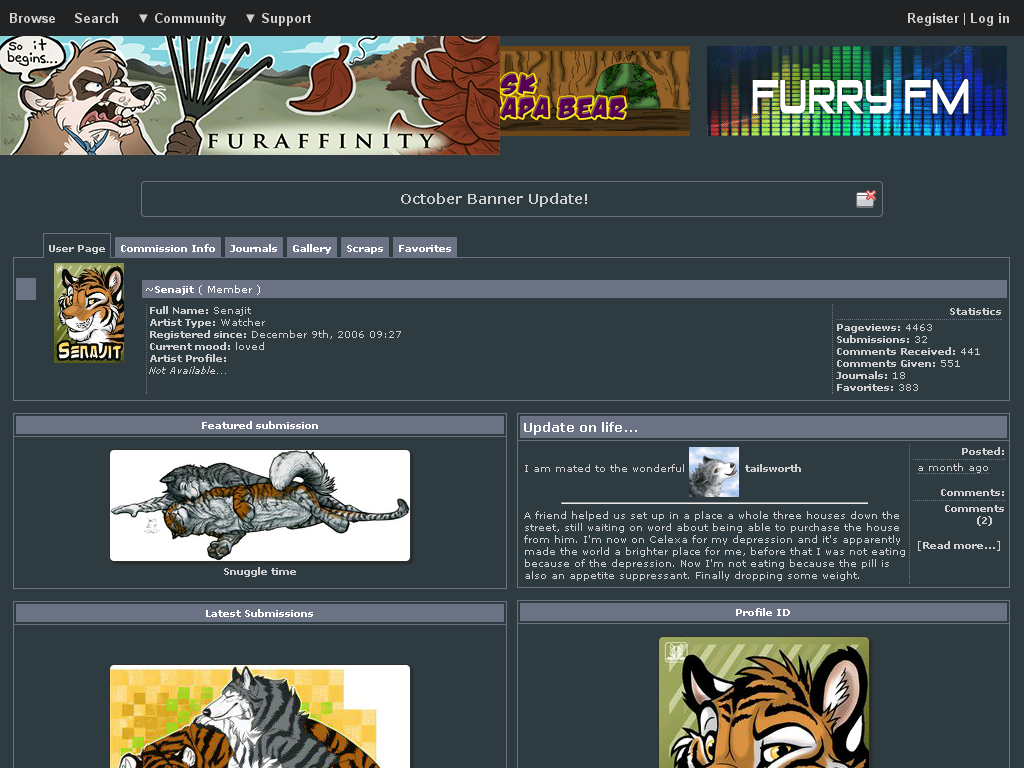1024x768 pixels.
Task: Expand the Community dropdown menu
Action: click(182, 18)
